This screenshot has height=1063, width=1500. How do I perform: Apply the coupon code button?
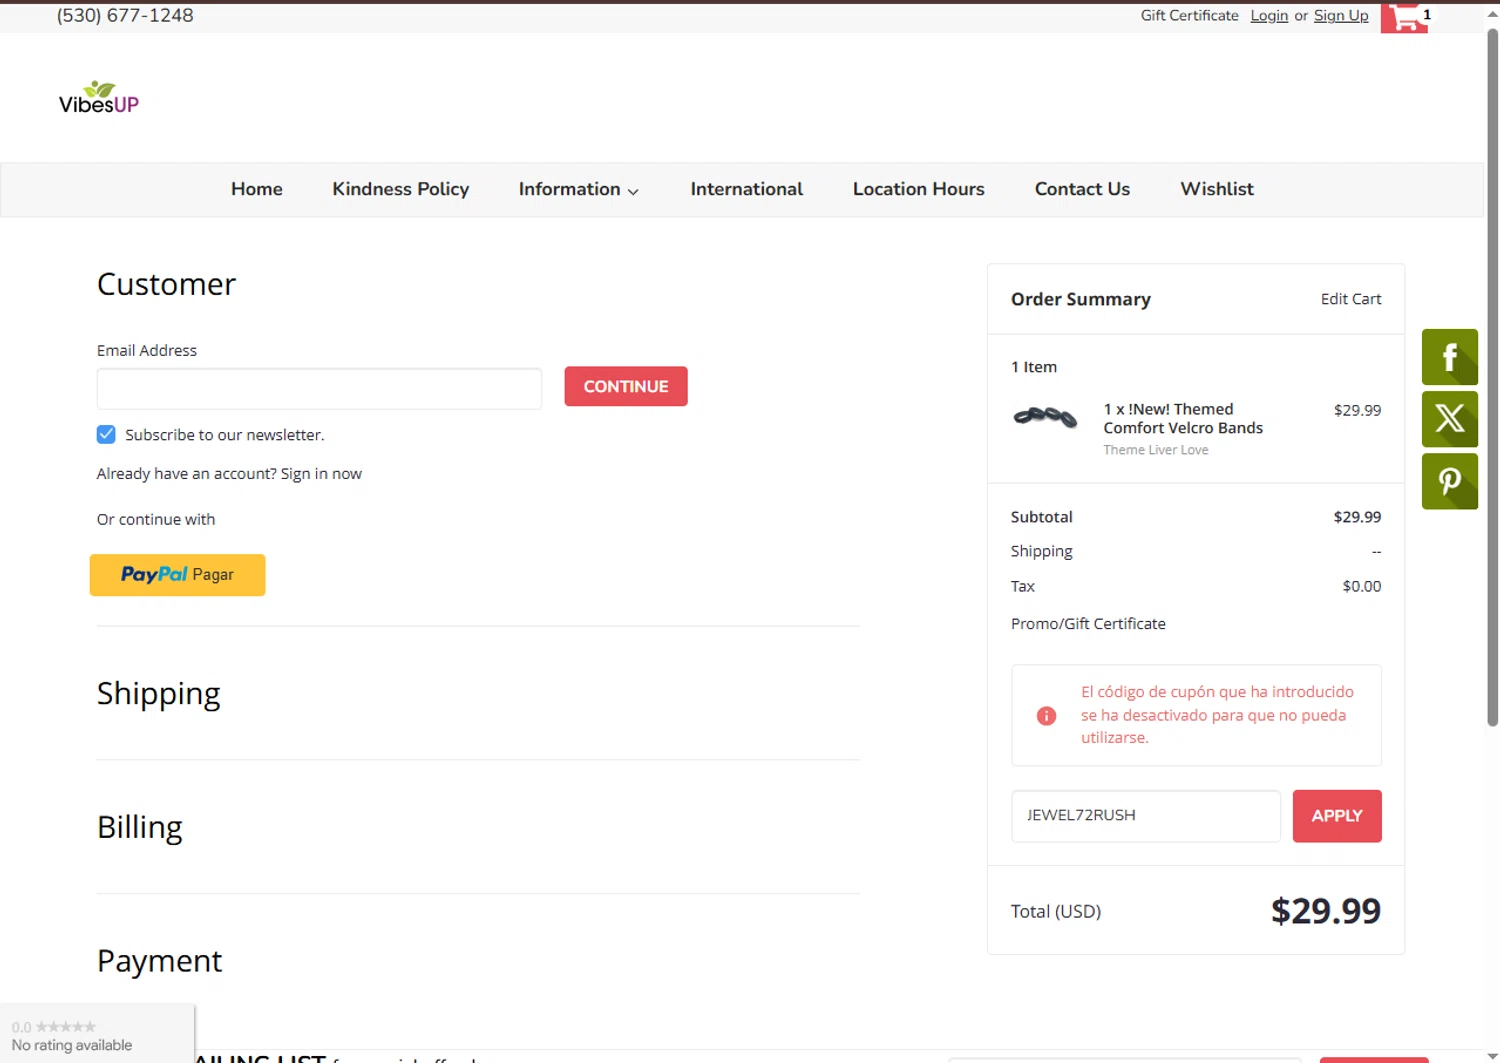1337,816
